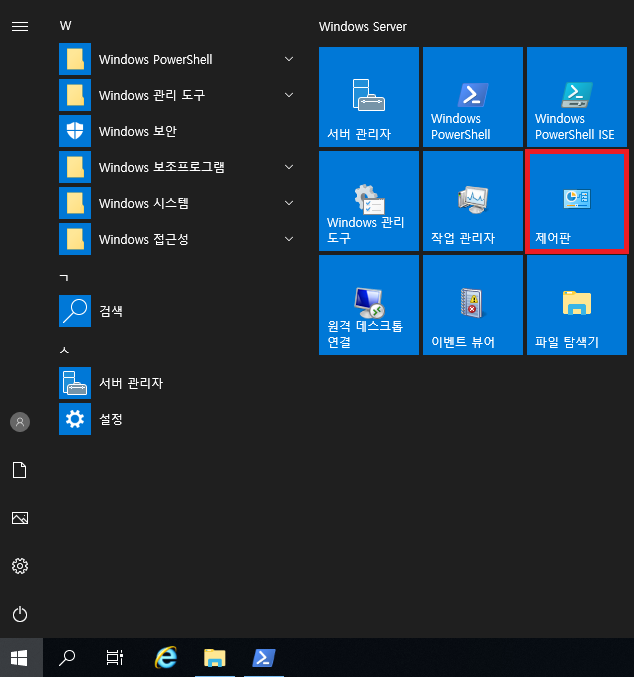
Task: Click the Windows 관리 도구 folder icon
Action: pos(75,95)
